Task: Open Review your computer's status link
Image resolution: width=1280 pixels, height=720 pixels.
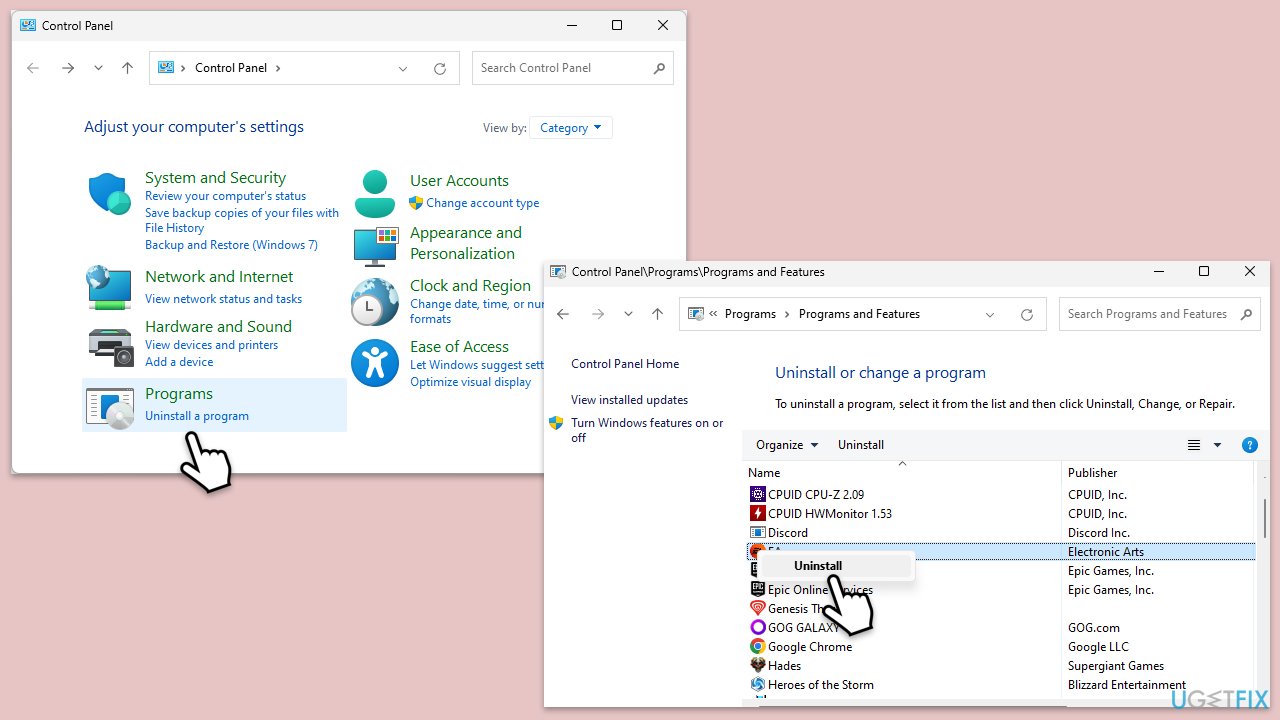Action: [x=225, y=196]
